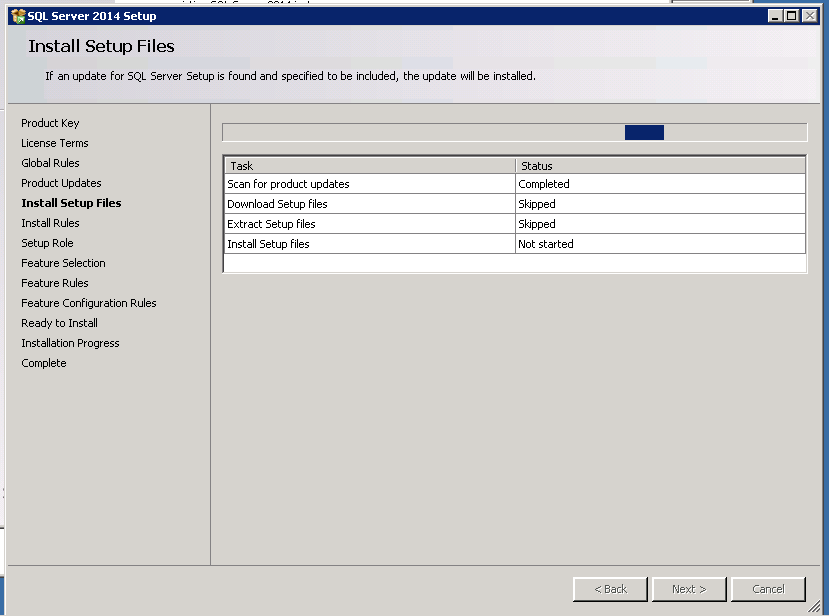The width and height of the screenshot is (829, 616).
Task: Select Product Updates in the step list
Action: tap(61, 183)
